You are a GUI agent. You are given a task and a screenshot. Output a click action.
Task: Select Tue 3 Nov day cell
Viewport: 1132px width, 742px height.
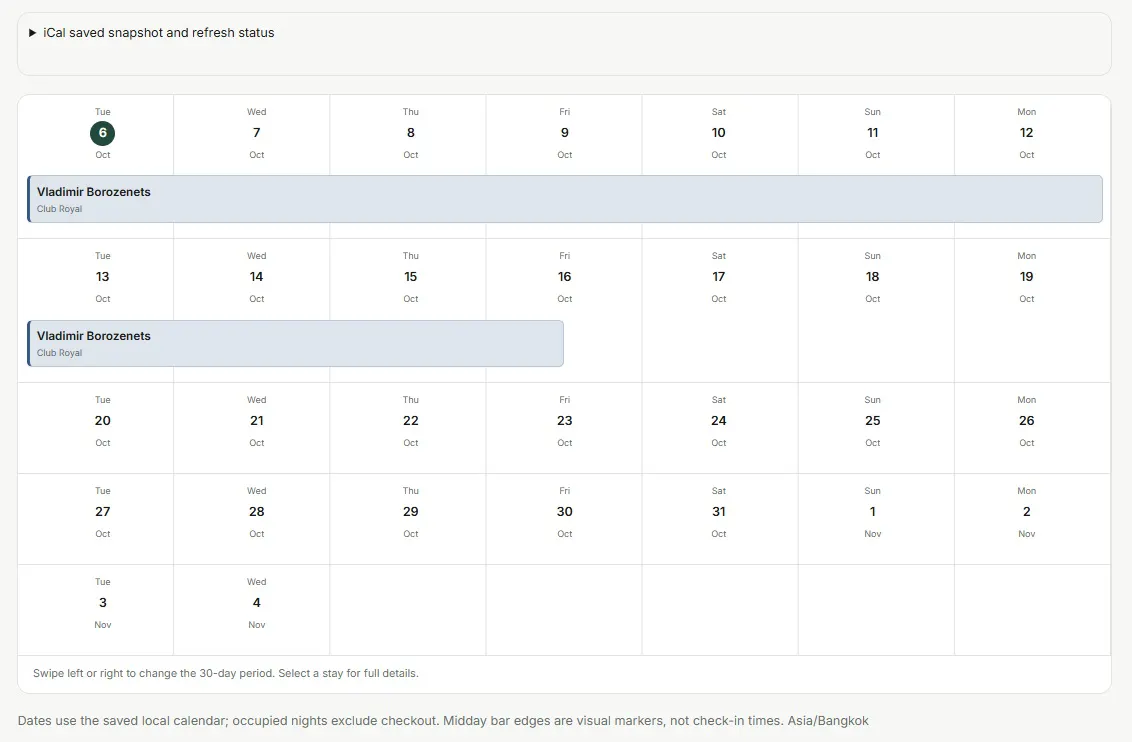click(x=95, y=610)
